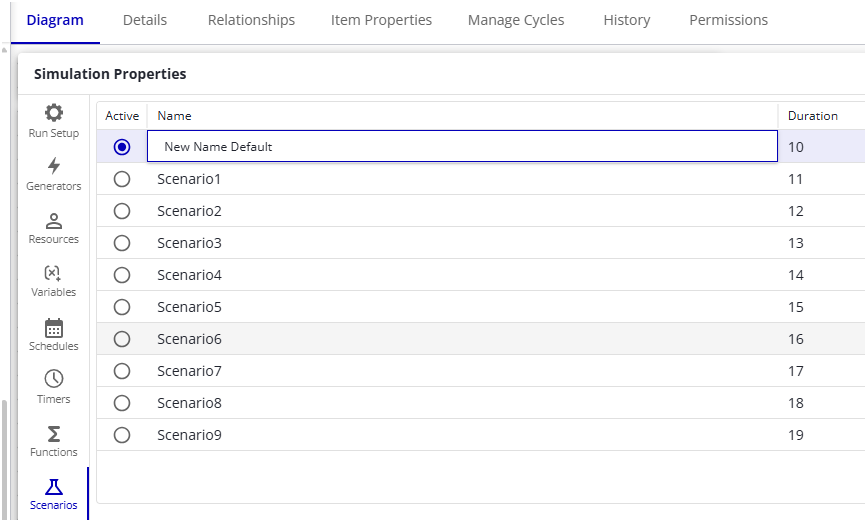Open the Run Setup gear icon
This screenshot has width=867, height=522.
[x=54, y=113]
